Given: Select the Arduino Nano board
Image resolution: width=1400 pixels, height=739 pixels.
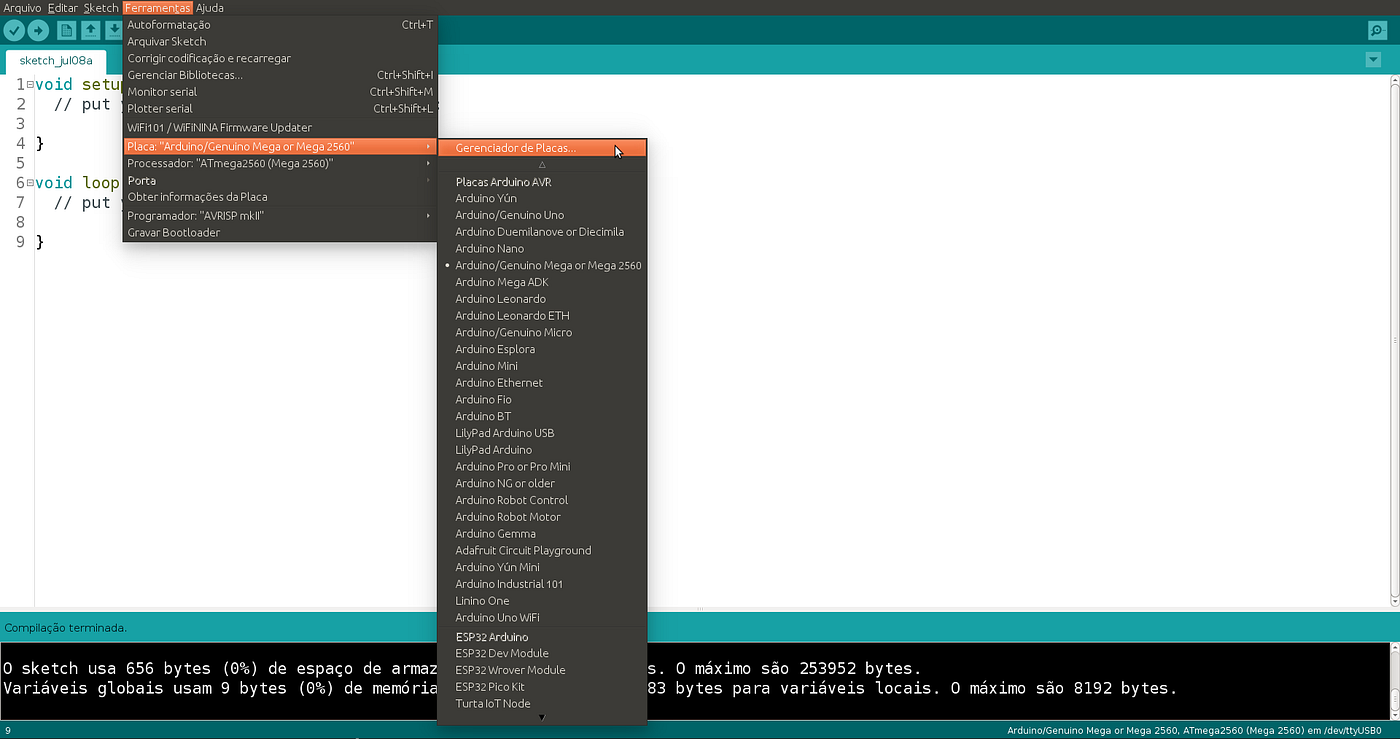Looking at the screenshot, I should pos(490,248).
